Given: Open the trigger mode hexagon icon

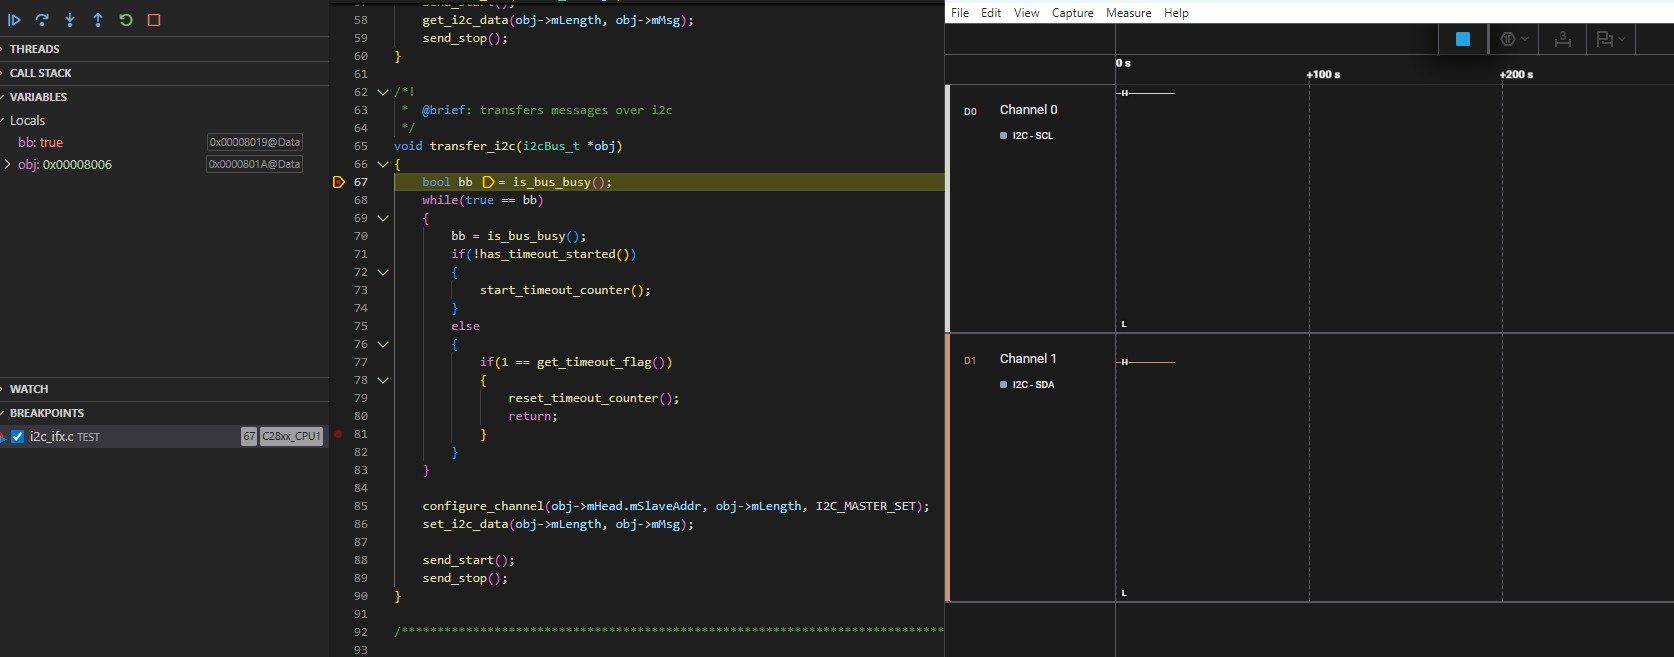Looking at the screenshot, I should 1508,39.
